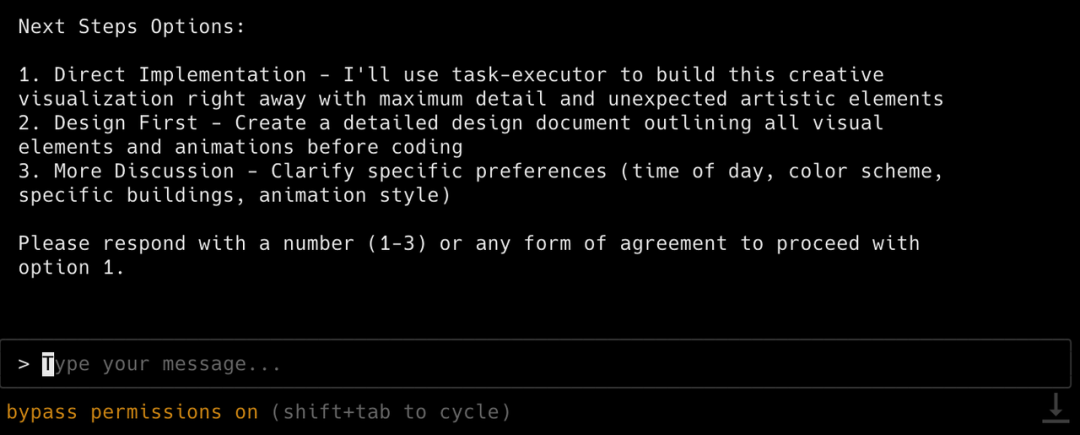Click 'elements and animations before coding' line

(239, 147)
